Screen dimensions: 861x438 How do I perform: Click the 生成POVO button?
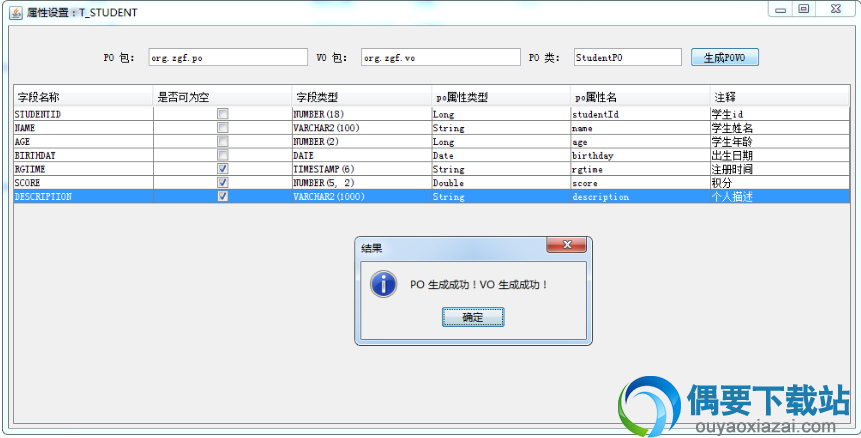pos(724,57)
